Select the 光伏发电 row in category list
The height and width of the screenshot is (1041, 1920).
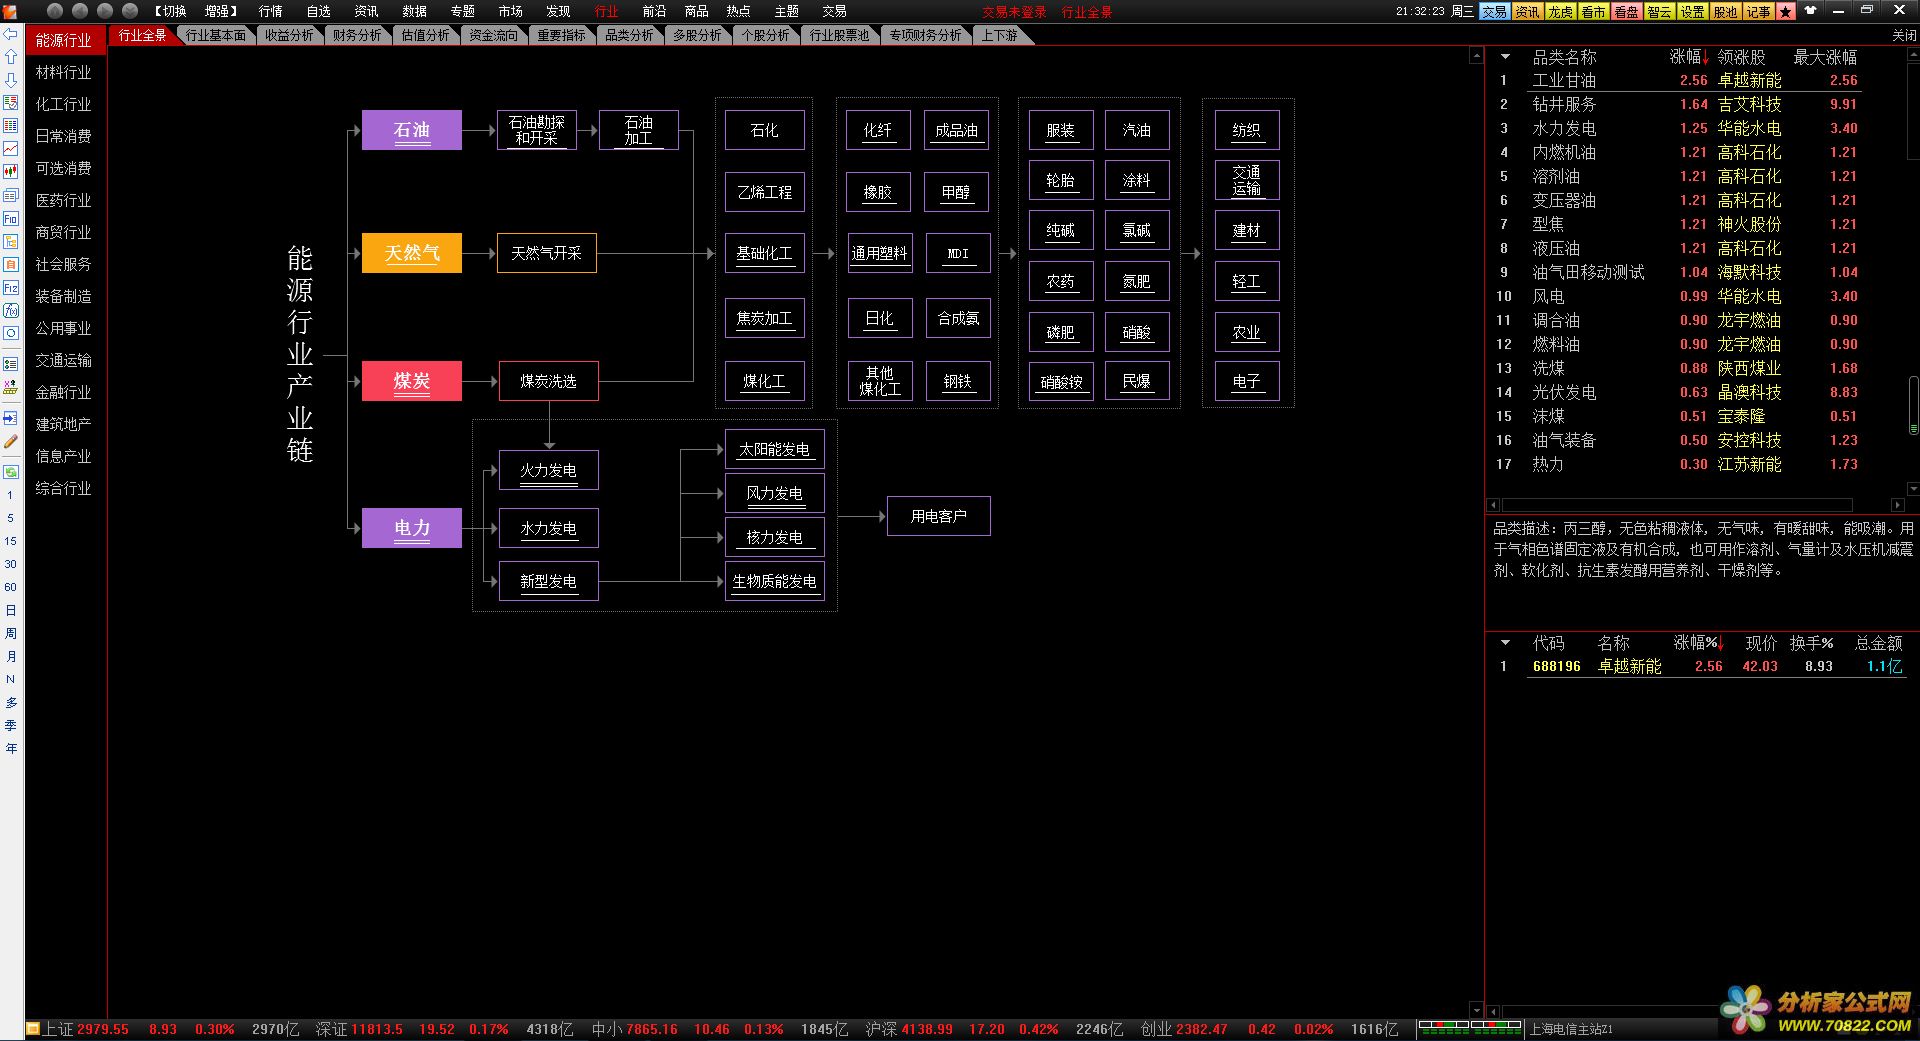pos(1680,392)
